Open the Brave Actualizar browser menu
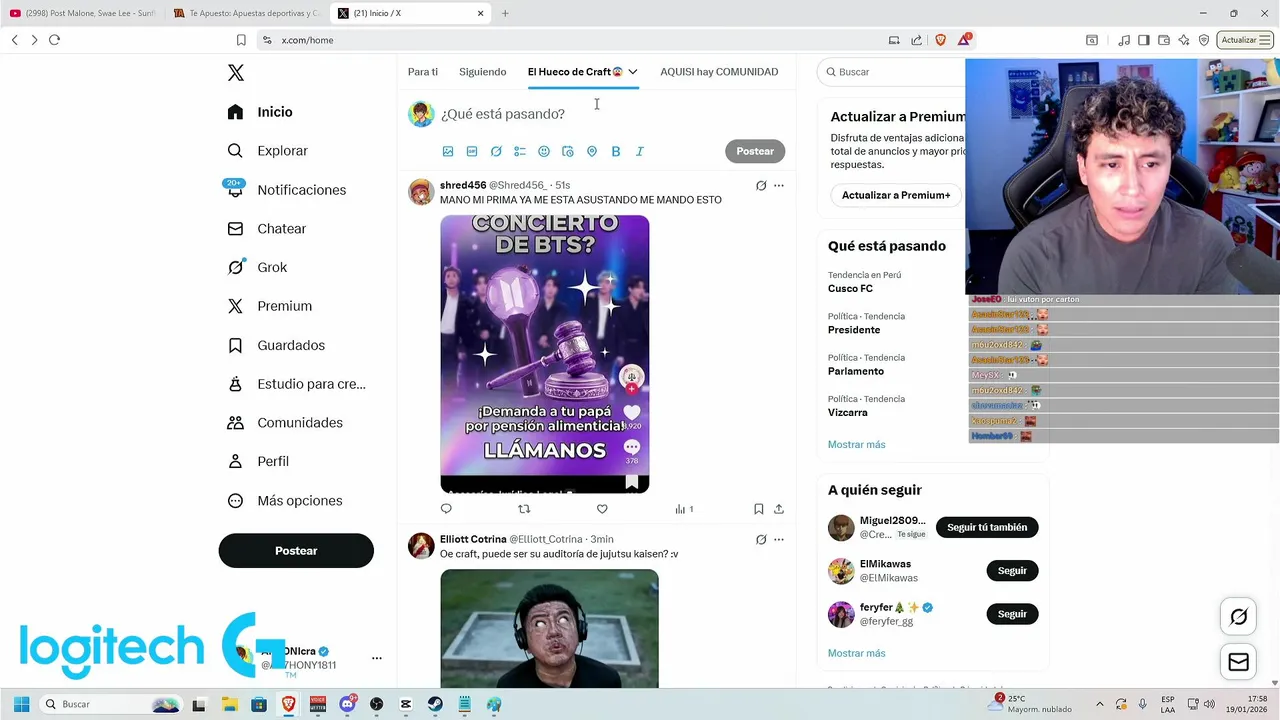 pyautogui.click(x=1244, y=40)
